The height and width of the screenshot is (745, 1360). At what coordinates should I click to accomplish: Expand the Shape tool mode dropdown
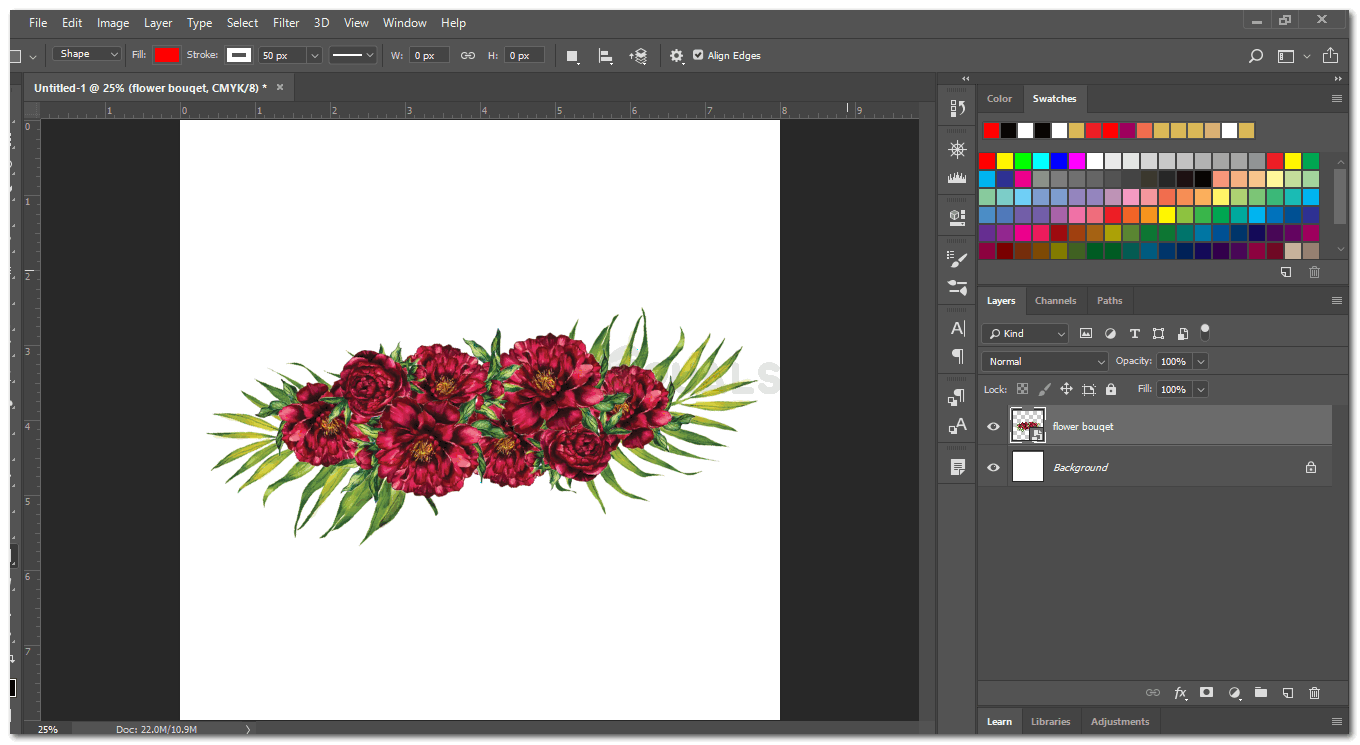point(88,54)
